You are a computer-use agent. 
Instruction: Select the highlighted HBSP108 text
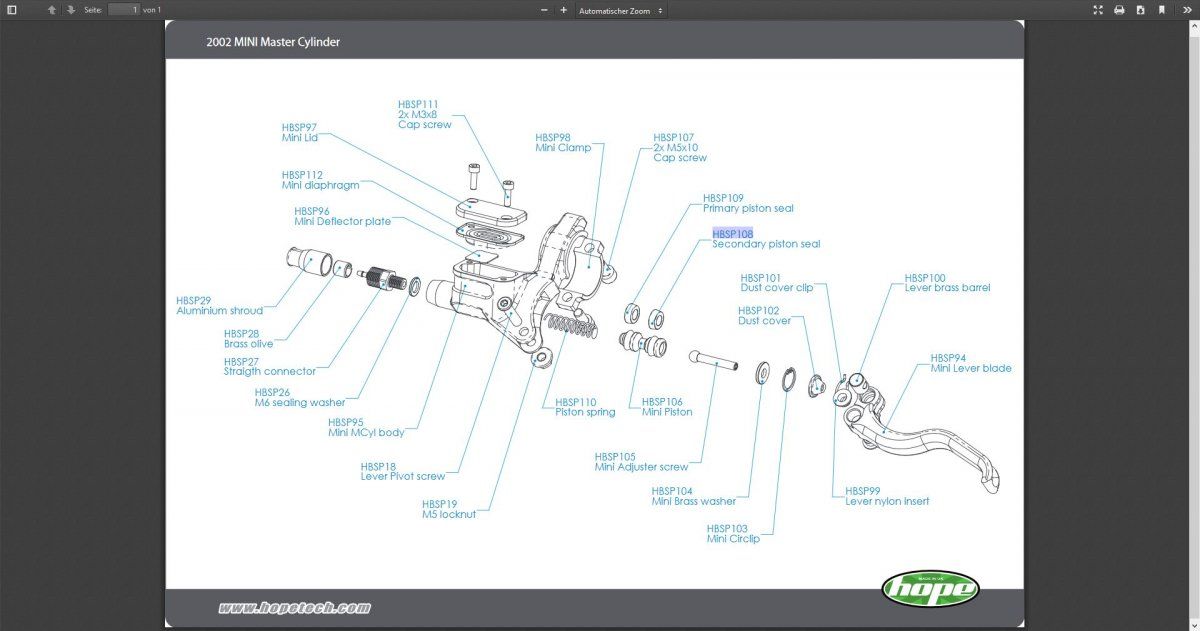click(x=733, y=233)
